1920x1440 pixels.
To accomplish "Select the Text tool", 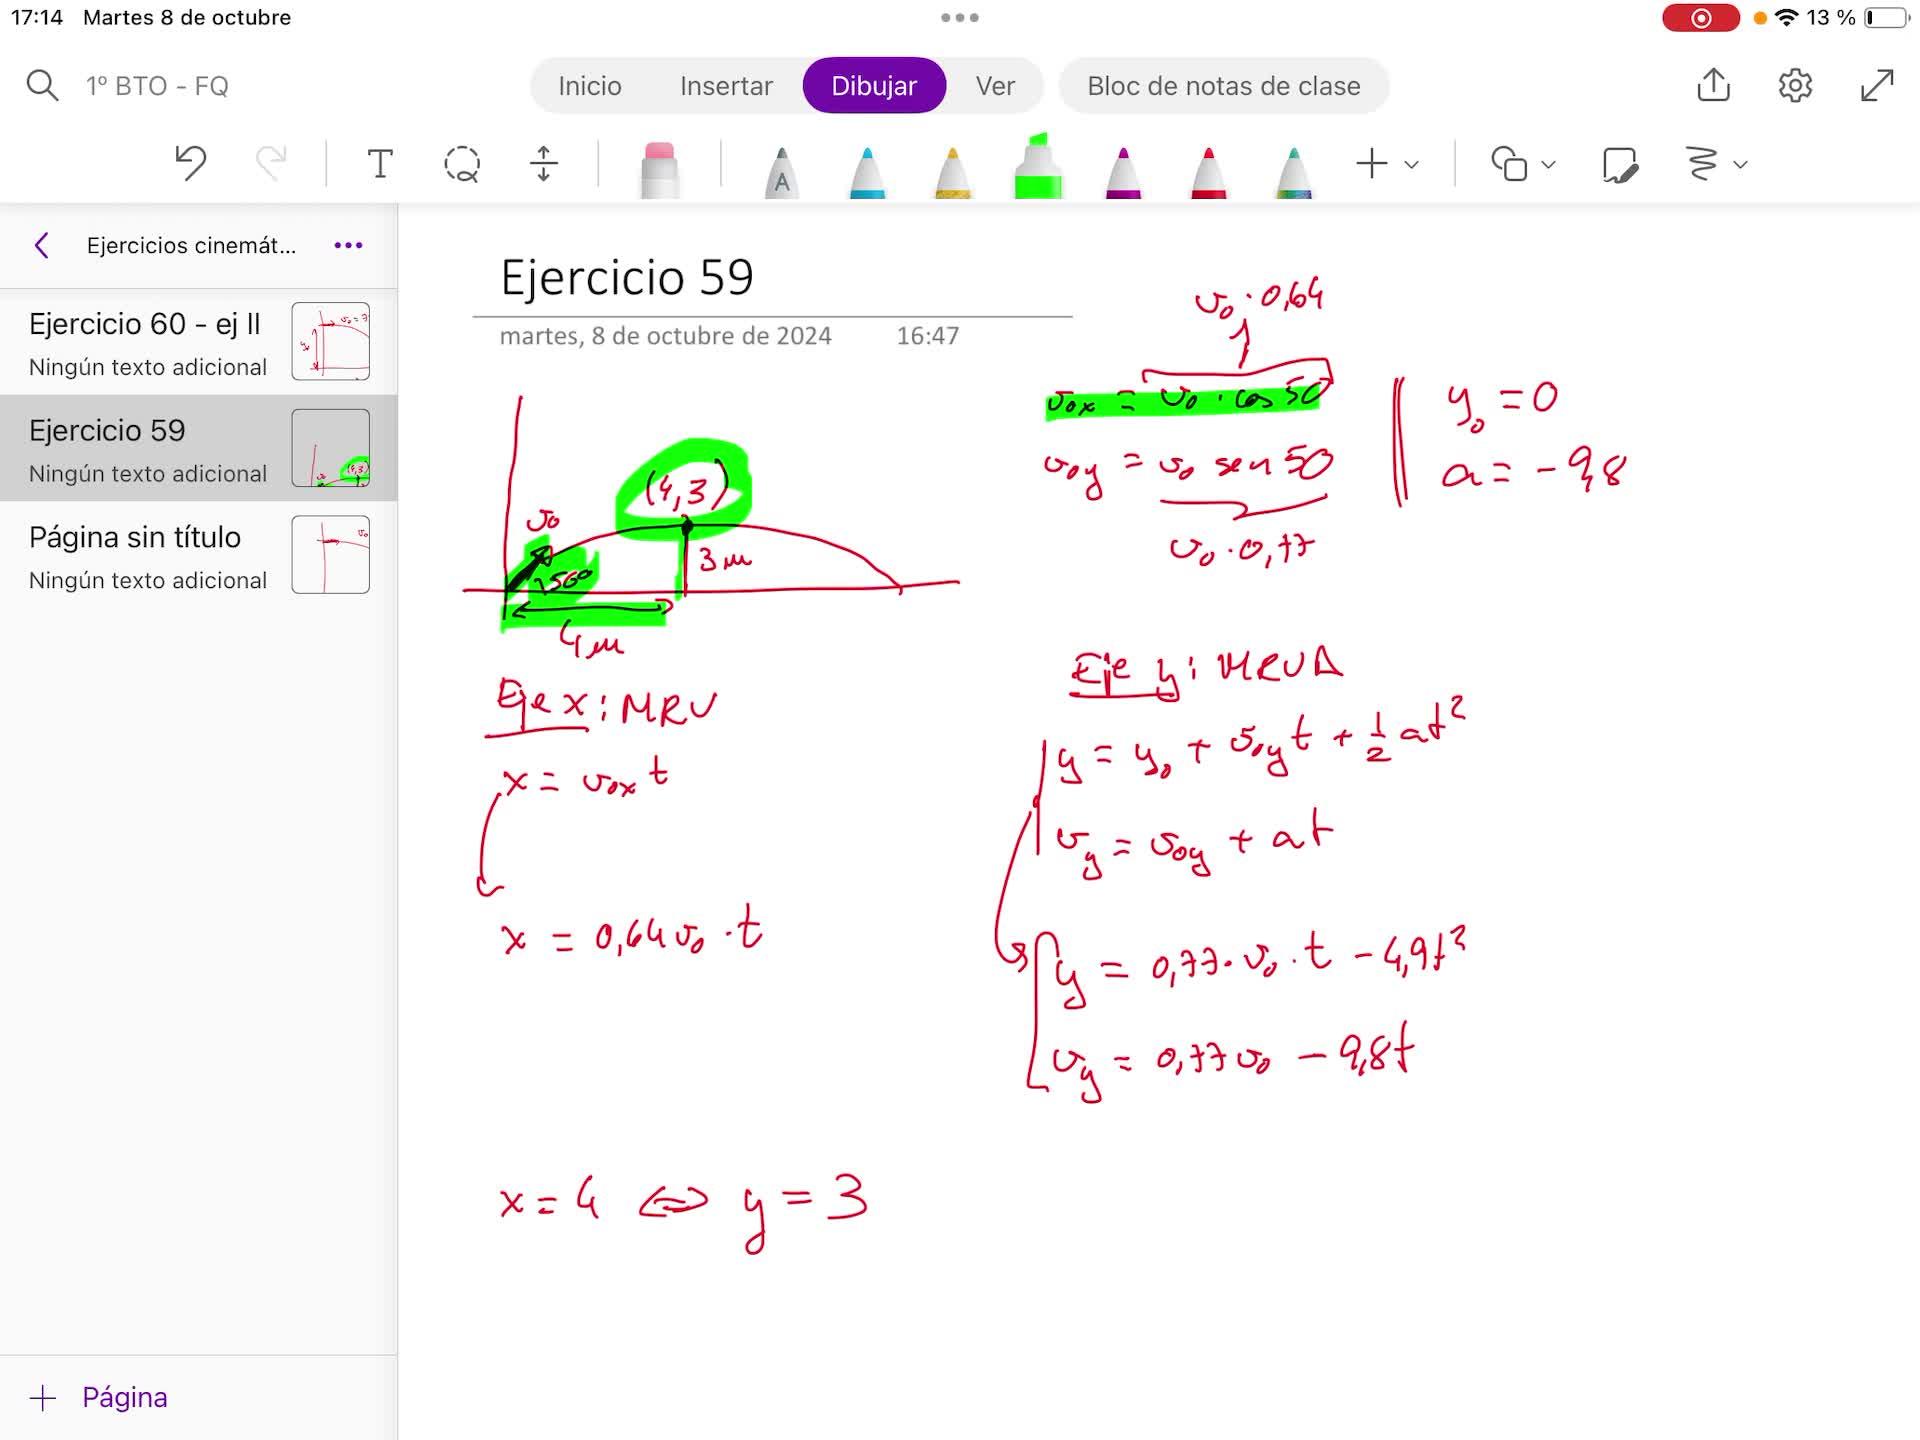I will click(x=380, y=163).
